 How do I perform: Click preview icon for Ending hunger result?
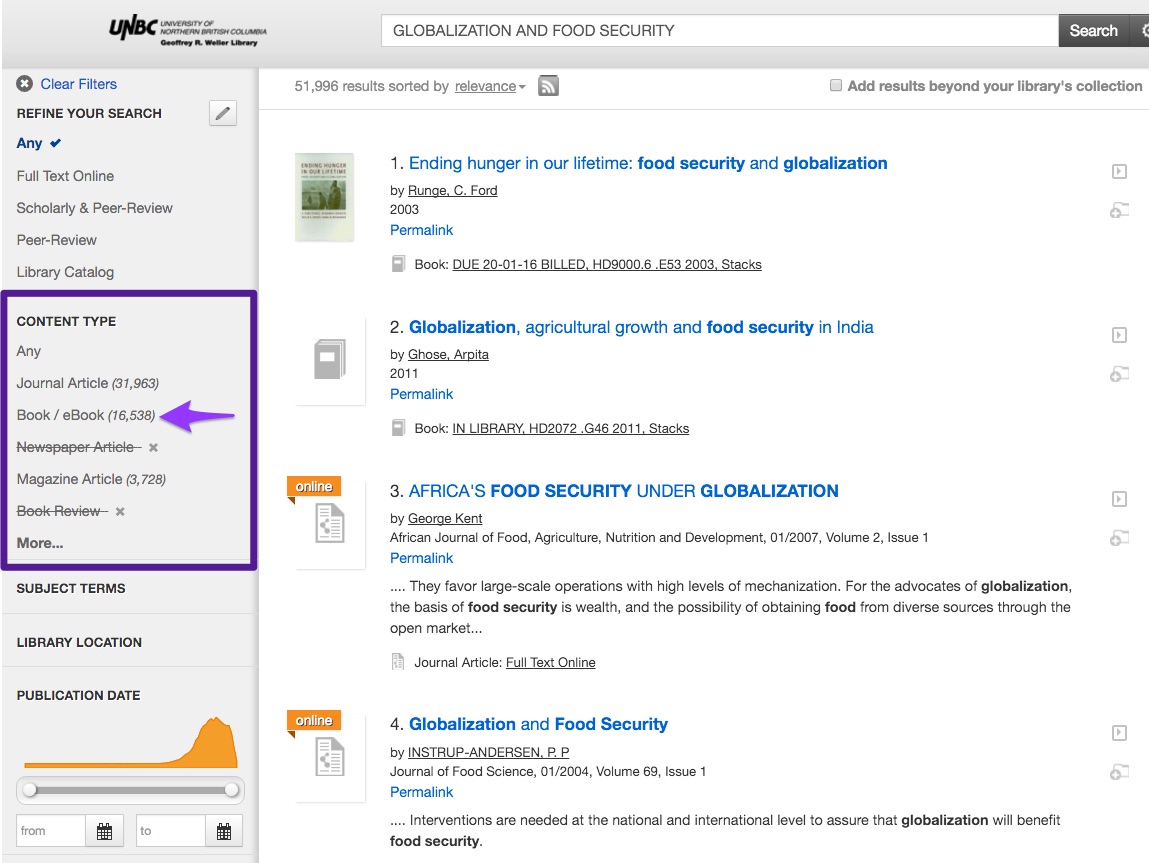pyautogui.click(x=1119, y=171)
